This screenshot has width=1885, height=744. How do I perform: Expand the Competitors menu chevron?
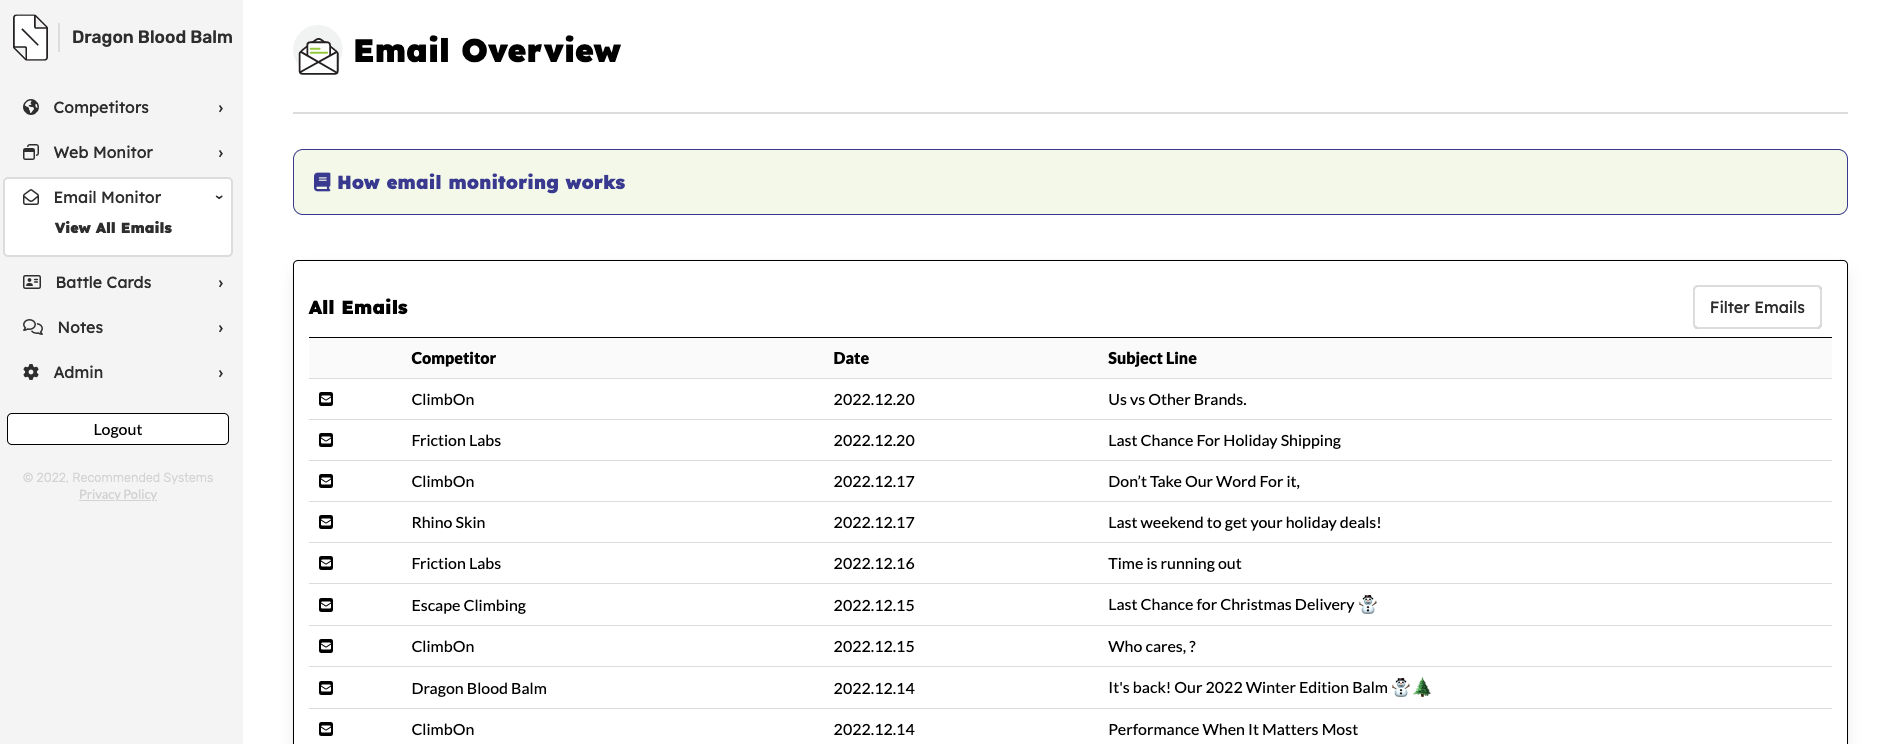point(221,108)
